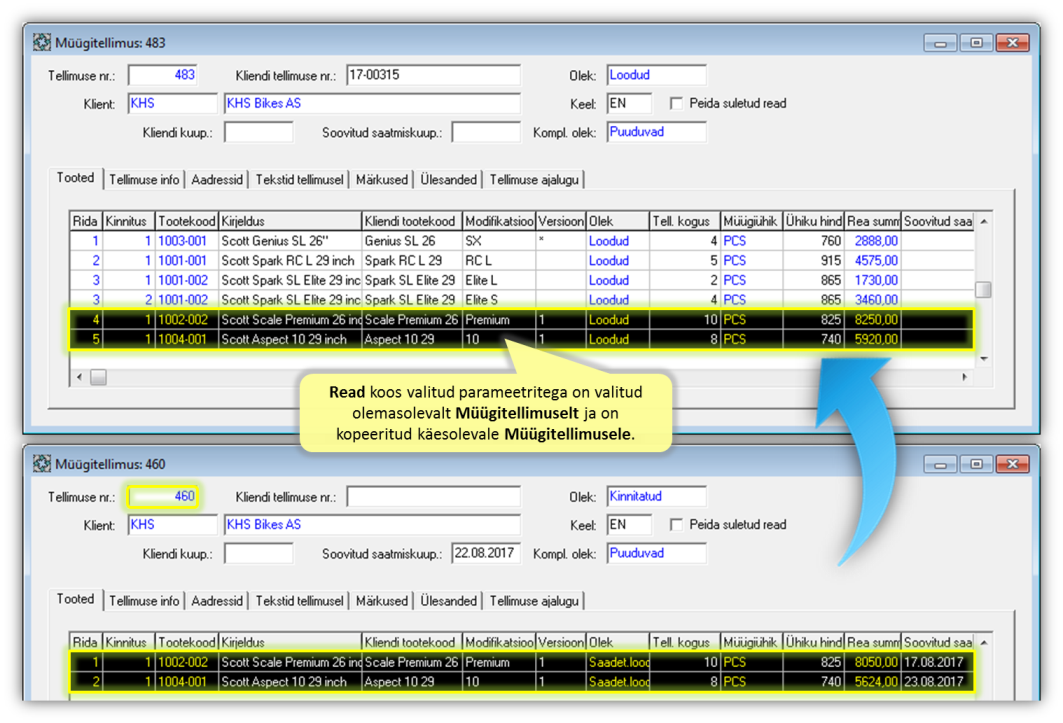Screen dimensions: 1063x723
Task: Click empty Kliendi tellimuse nr. field in order 460
Action: (x=433, y=496)
